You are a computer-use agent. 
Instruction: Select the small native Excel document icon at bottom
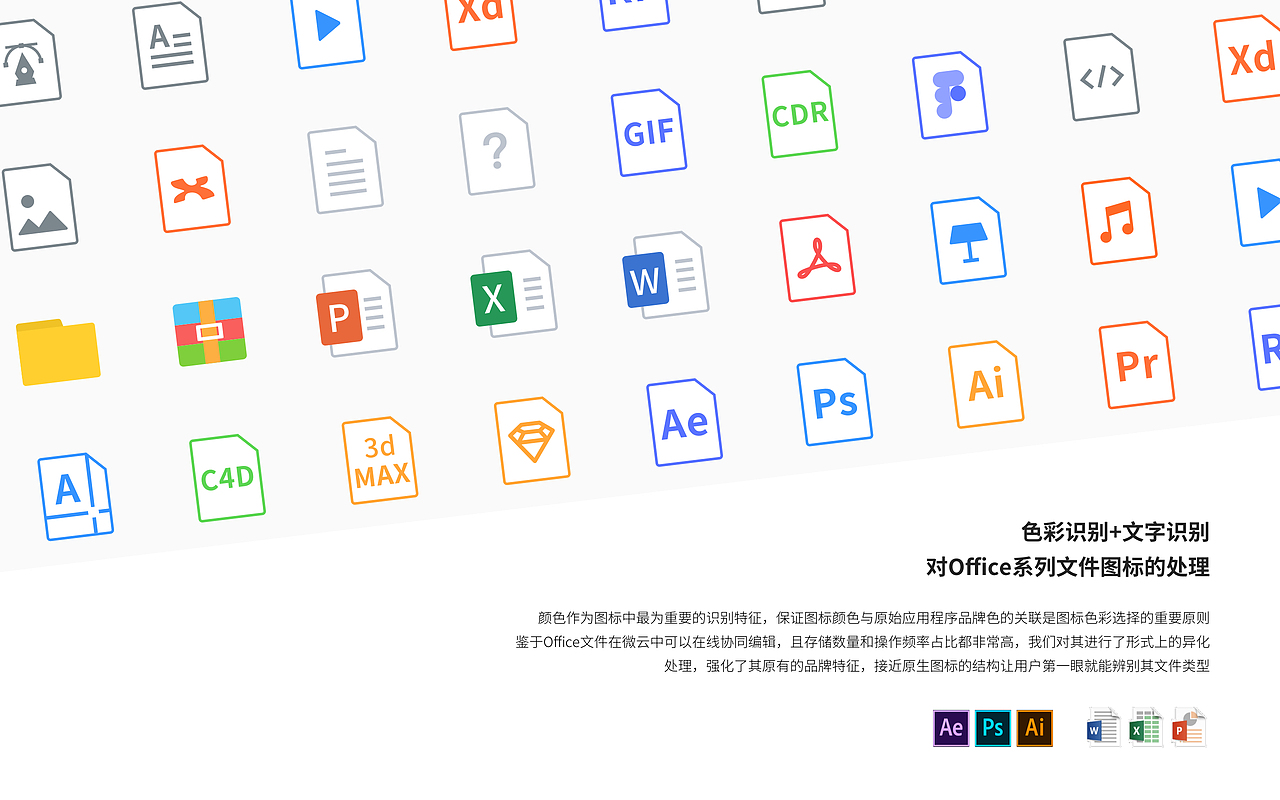[x=1146, y=728]
